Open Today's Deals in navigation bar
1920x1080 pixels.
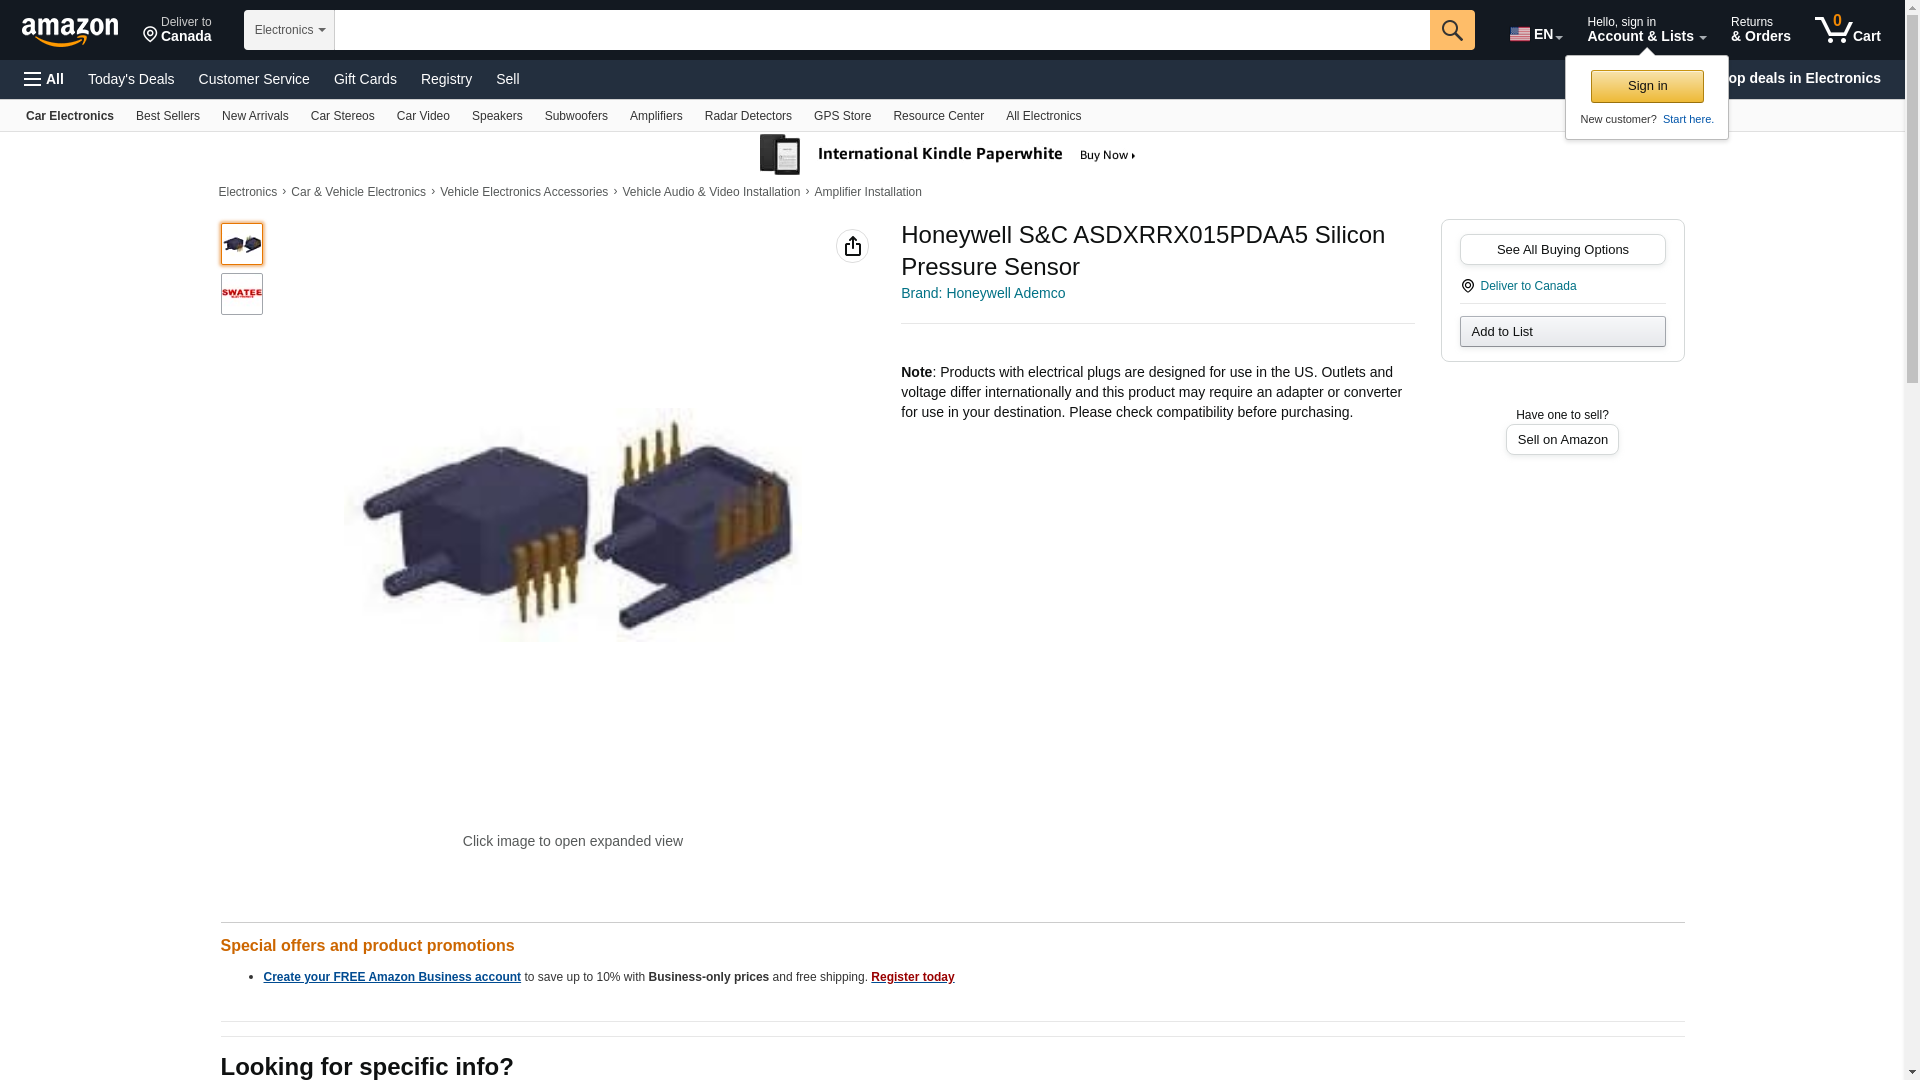pos(131,79)
